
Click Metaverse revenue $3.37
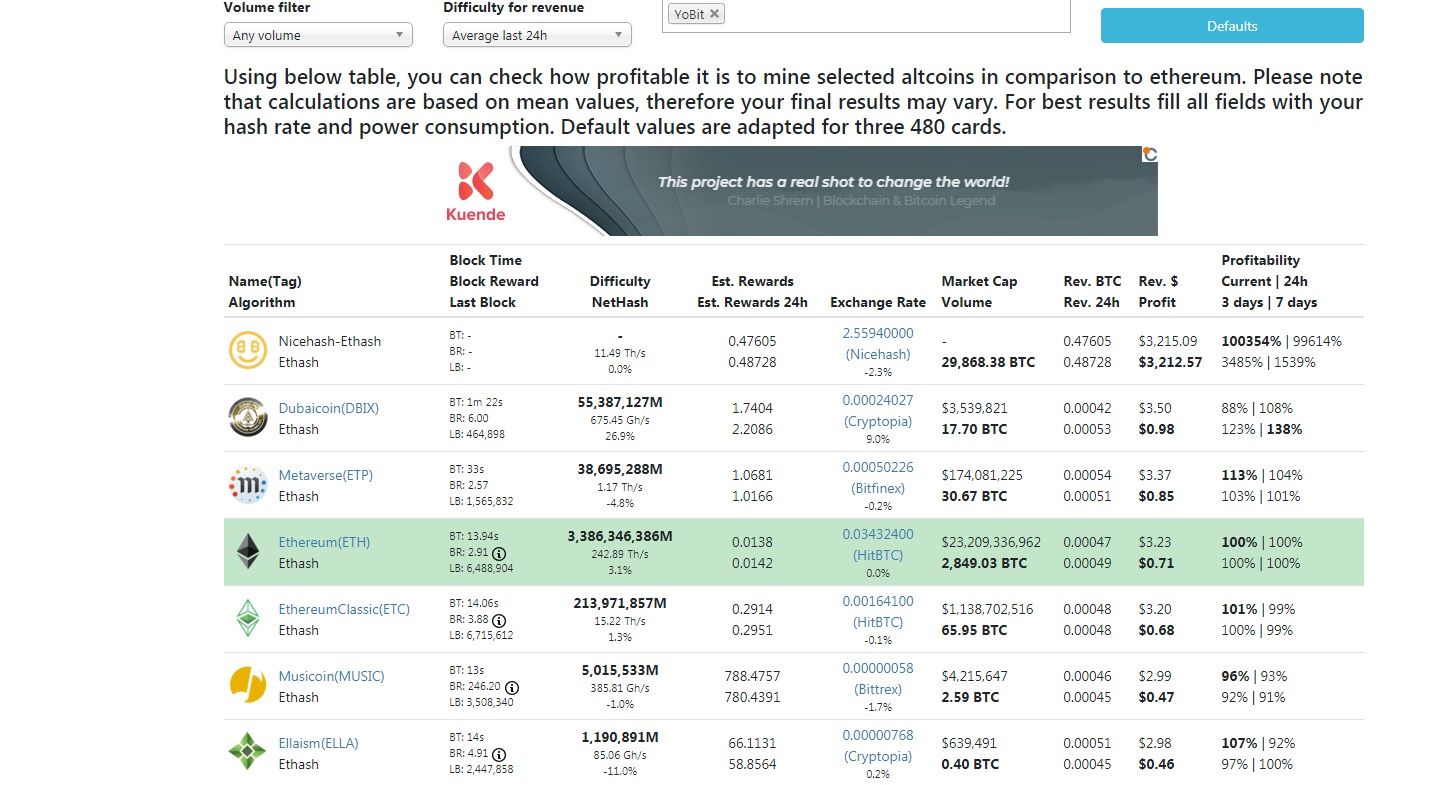coord(1155,475)
